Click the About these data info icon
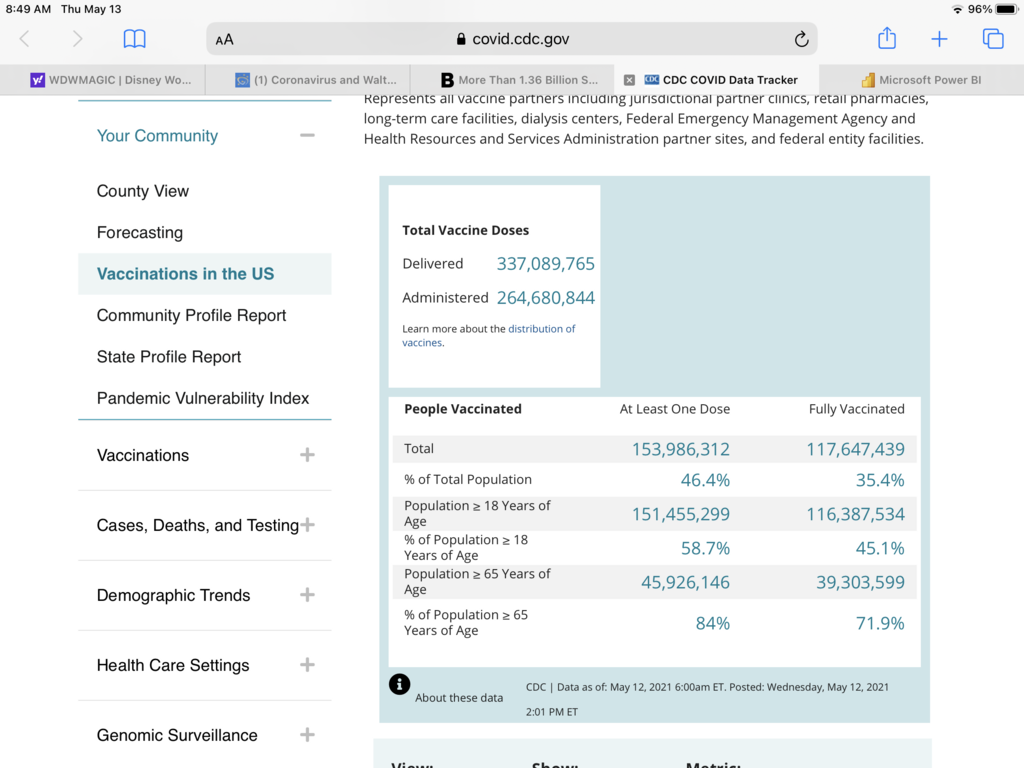 [399, 684]
